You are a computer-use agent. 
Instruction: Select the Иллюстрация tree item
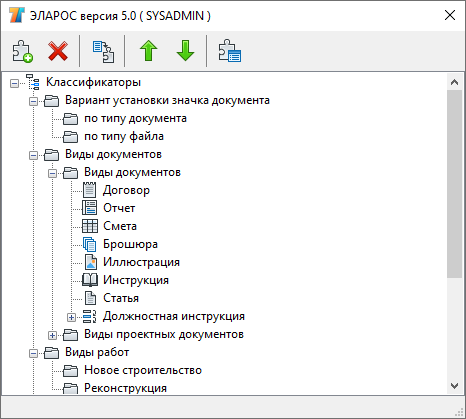141,262
